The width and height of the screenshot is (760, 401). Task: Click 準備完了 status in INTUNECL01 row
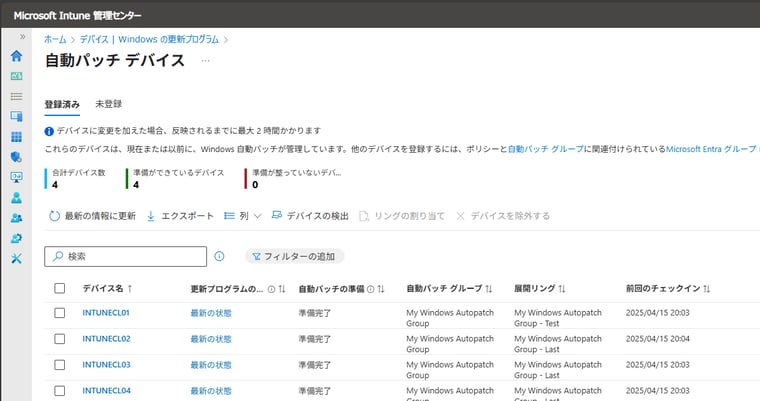(x=315, y=313)
